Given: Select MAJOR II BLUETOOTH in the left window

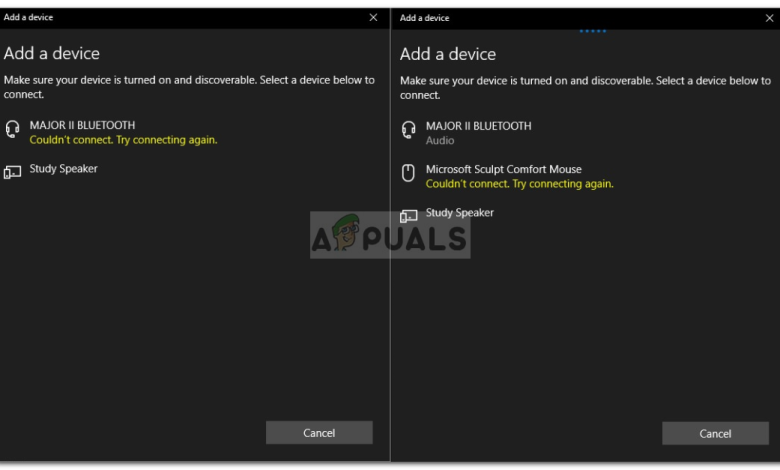Looking at the screenshot, I should pos(82,125).
